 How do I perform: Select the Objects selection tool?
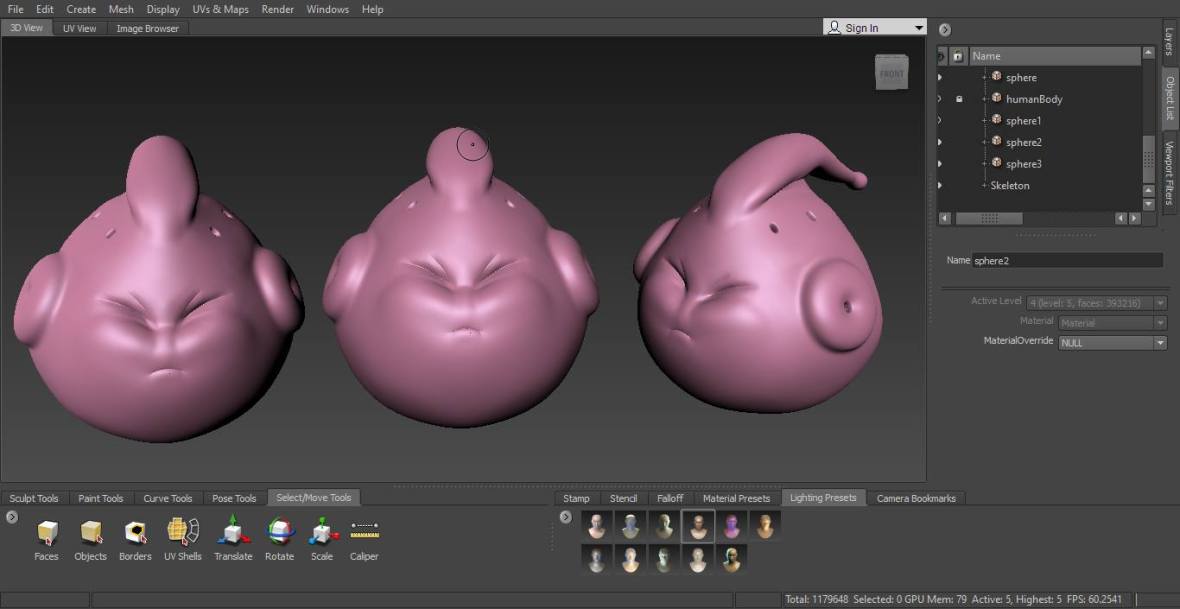click(x=90, y=532)
